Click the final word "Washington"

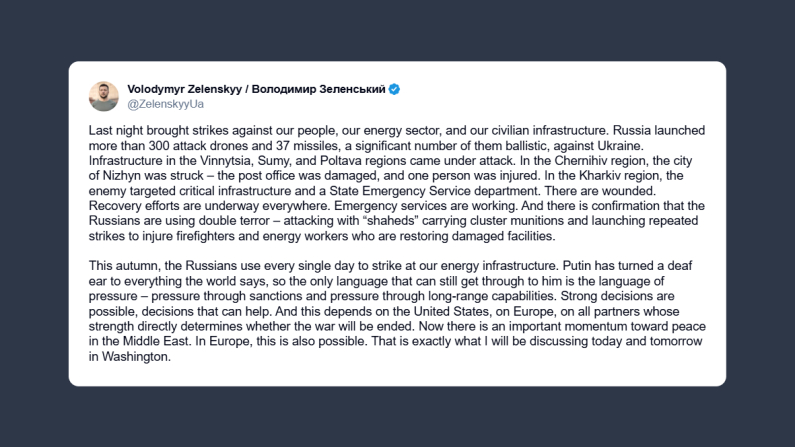(136, 357)
